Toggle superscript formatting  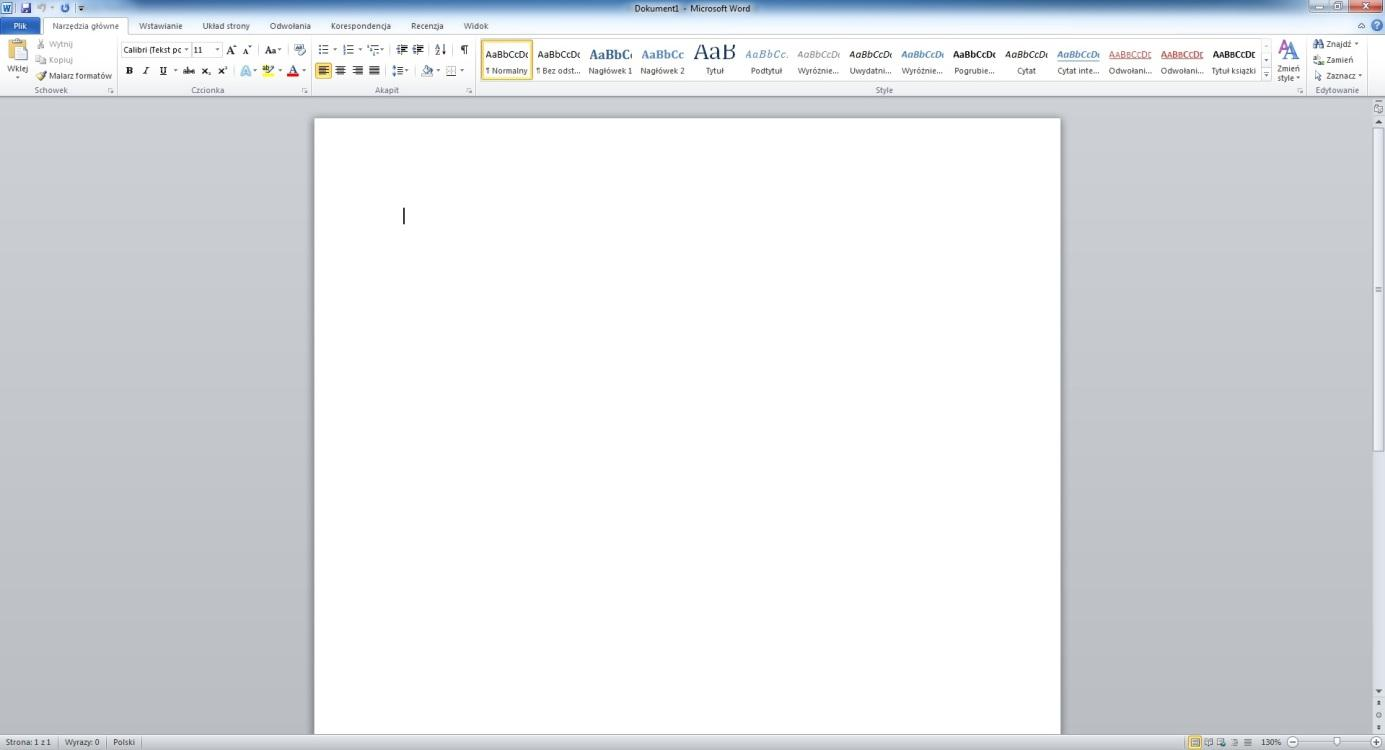pos(222,71)
